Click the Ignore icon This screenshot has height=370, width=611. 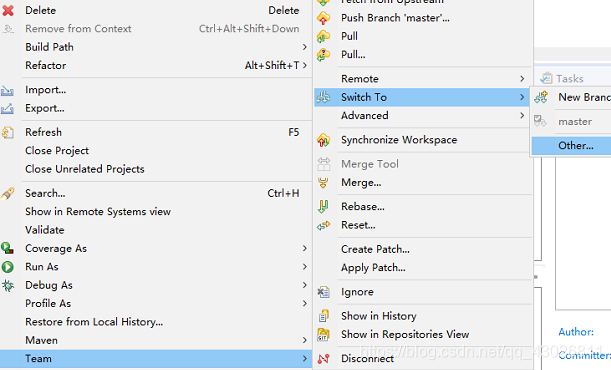click(x=323, y=292)
